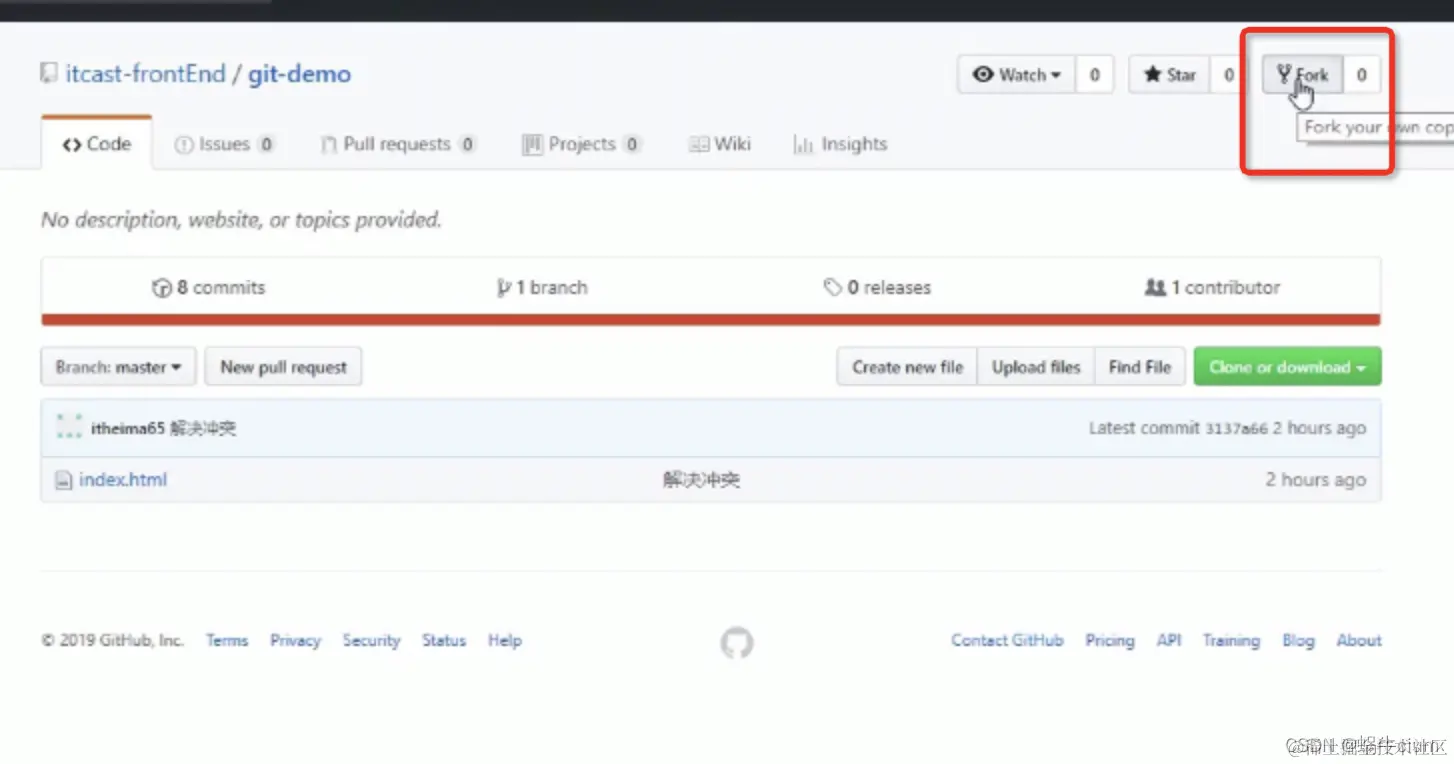Open the 0 releases link

pos(877,288)
